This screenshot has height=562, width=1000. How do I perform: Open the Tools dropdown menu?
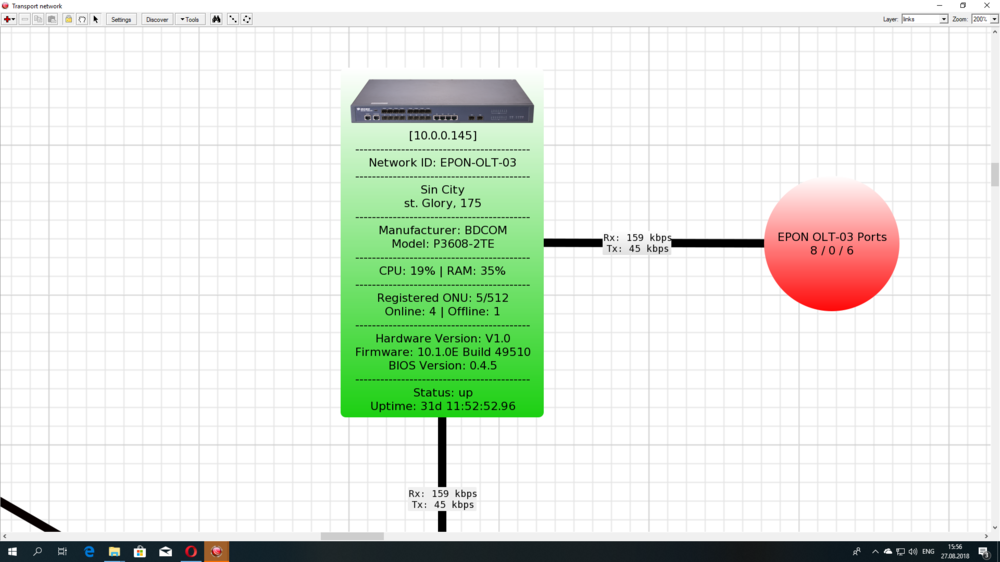pyautogui.click(x=190, y=19)
